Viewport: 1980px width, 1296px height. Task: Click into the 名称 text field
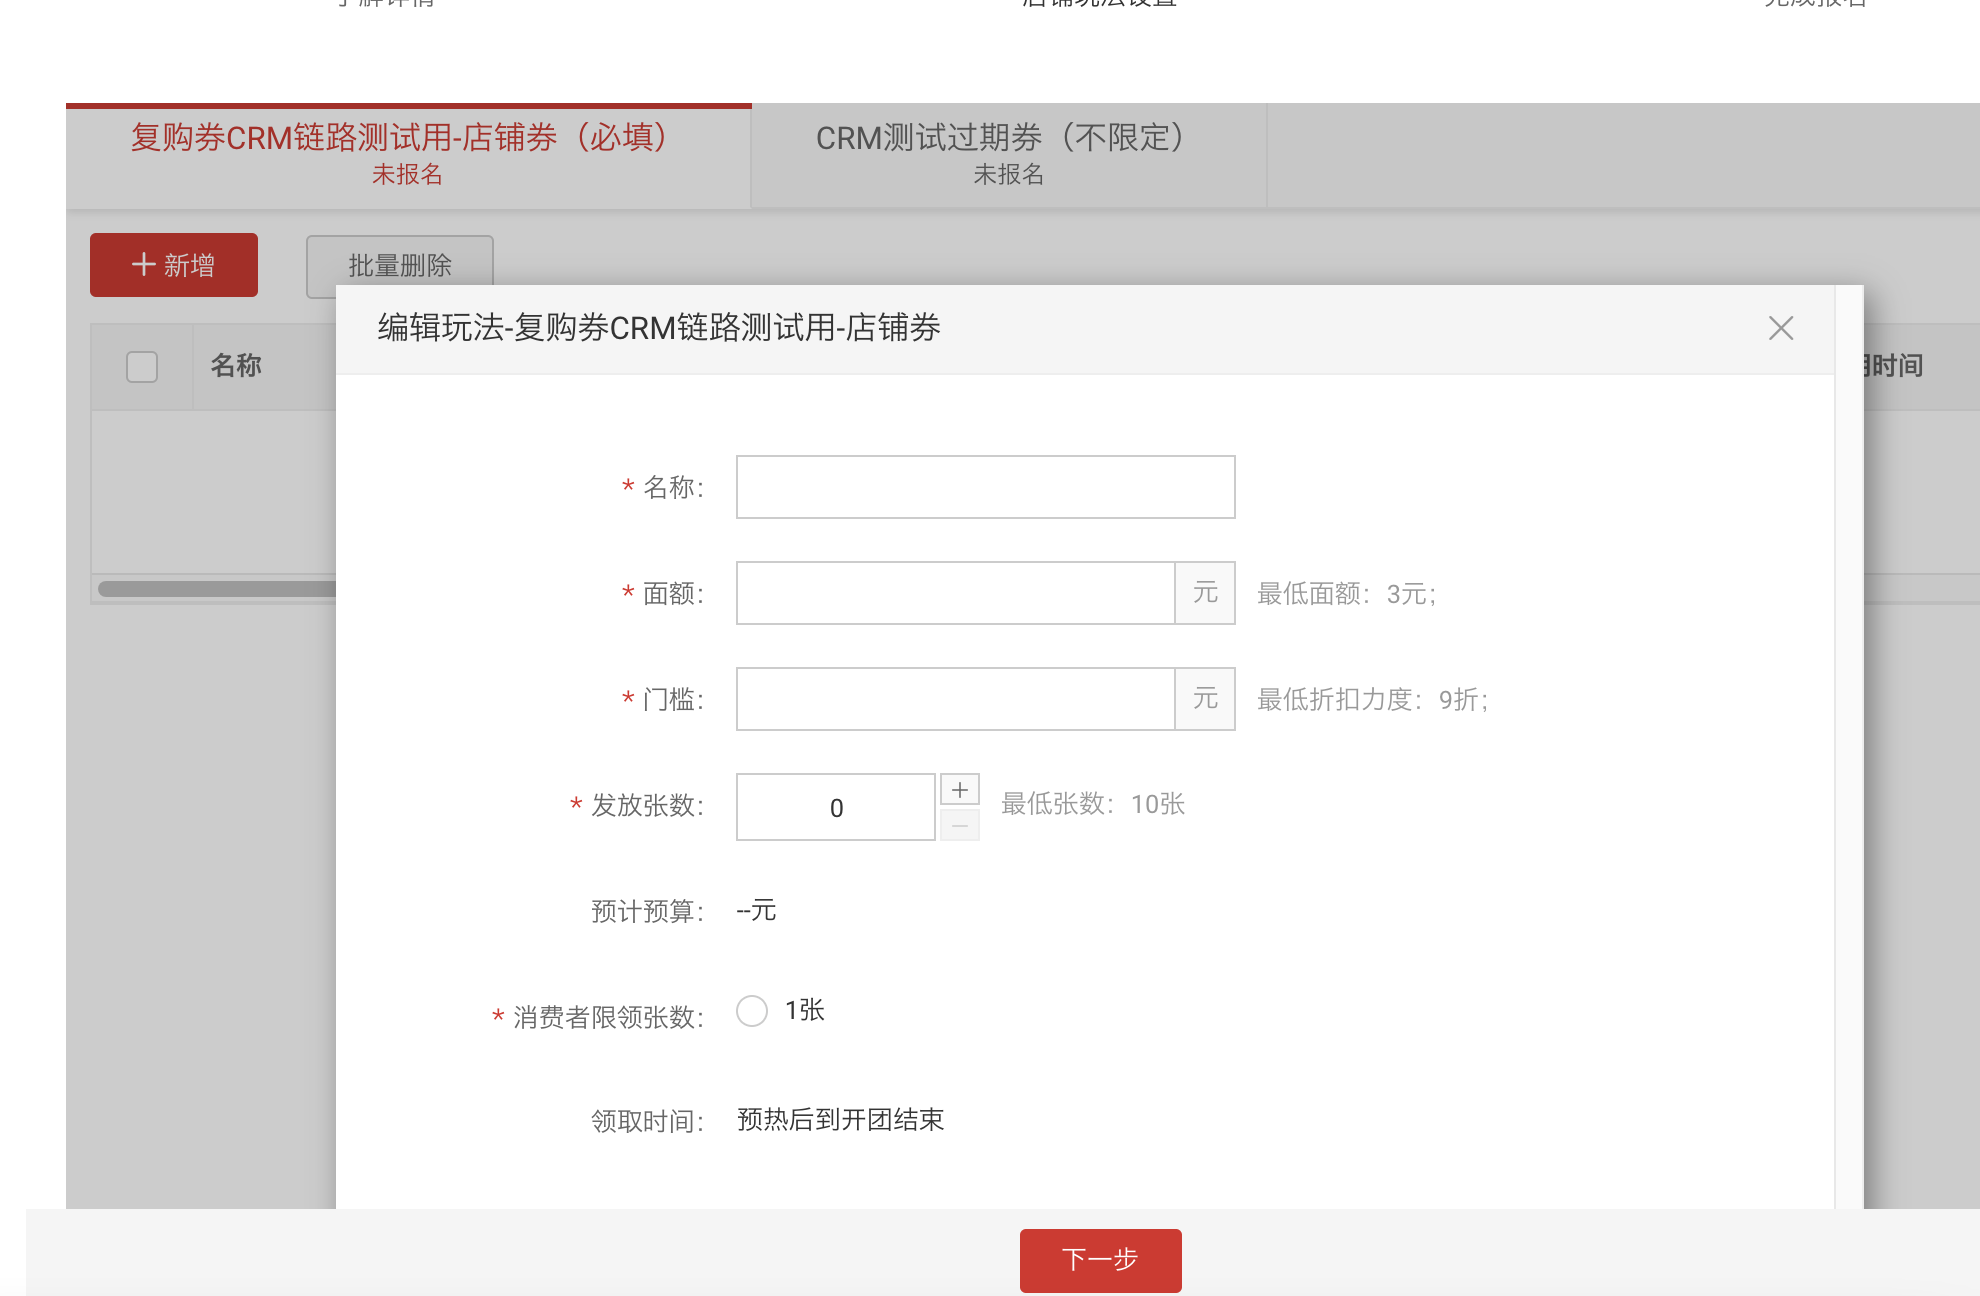985,487
